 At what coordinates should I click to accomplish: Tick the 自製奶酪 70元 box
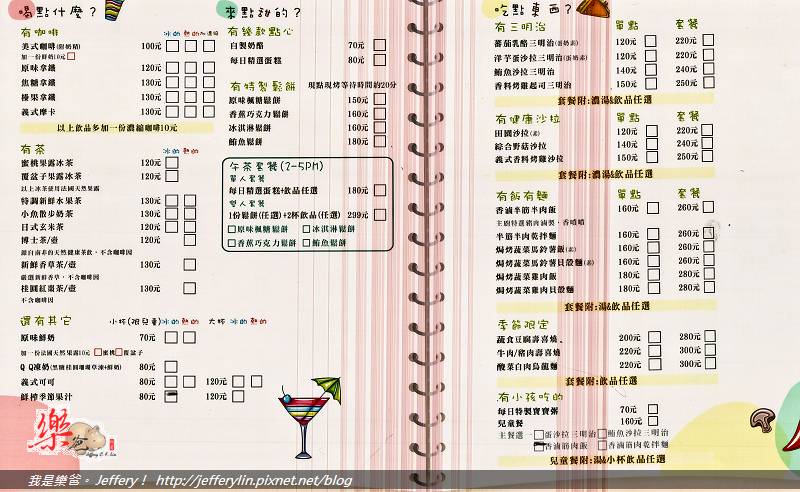(x=380, y=45)
